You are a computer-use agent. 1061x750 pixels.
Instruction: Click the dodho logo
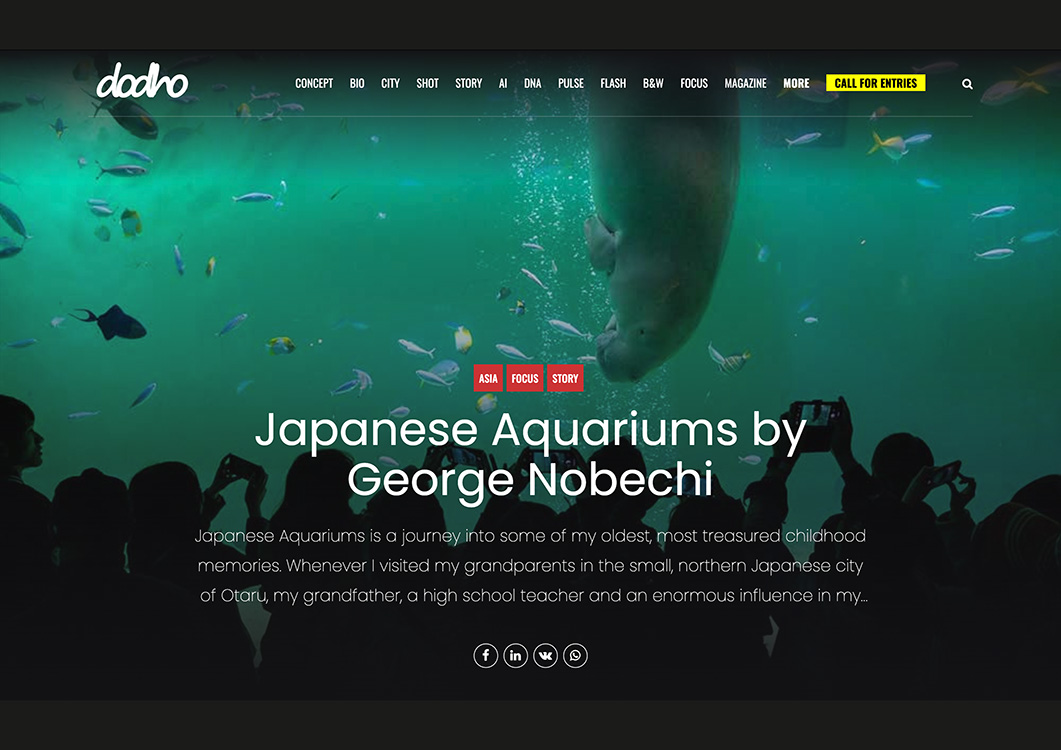point(142,81)
